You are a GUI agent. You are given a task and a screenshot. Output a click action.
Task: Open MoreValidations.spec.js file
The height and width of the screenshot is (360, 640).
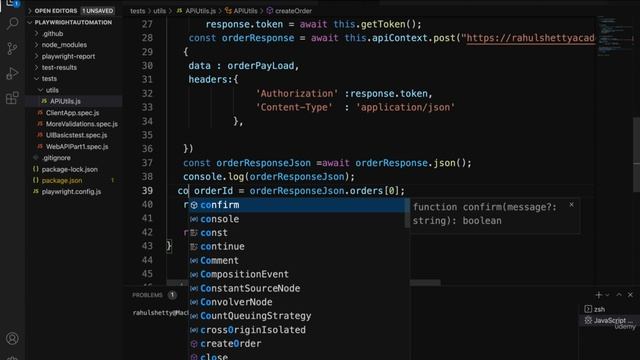(x=82, y=124)
